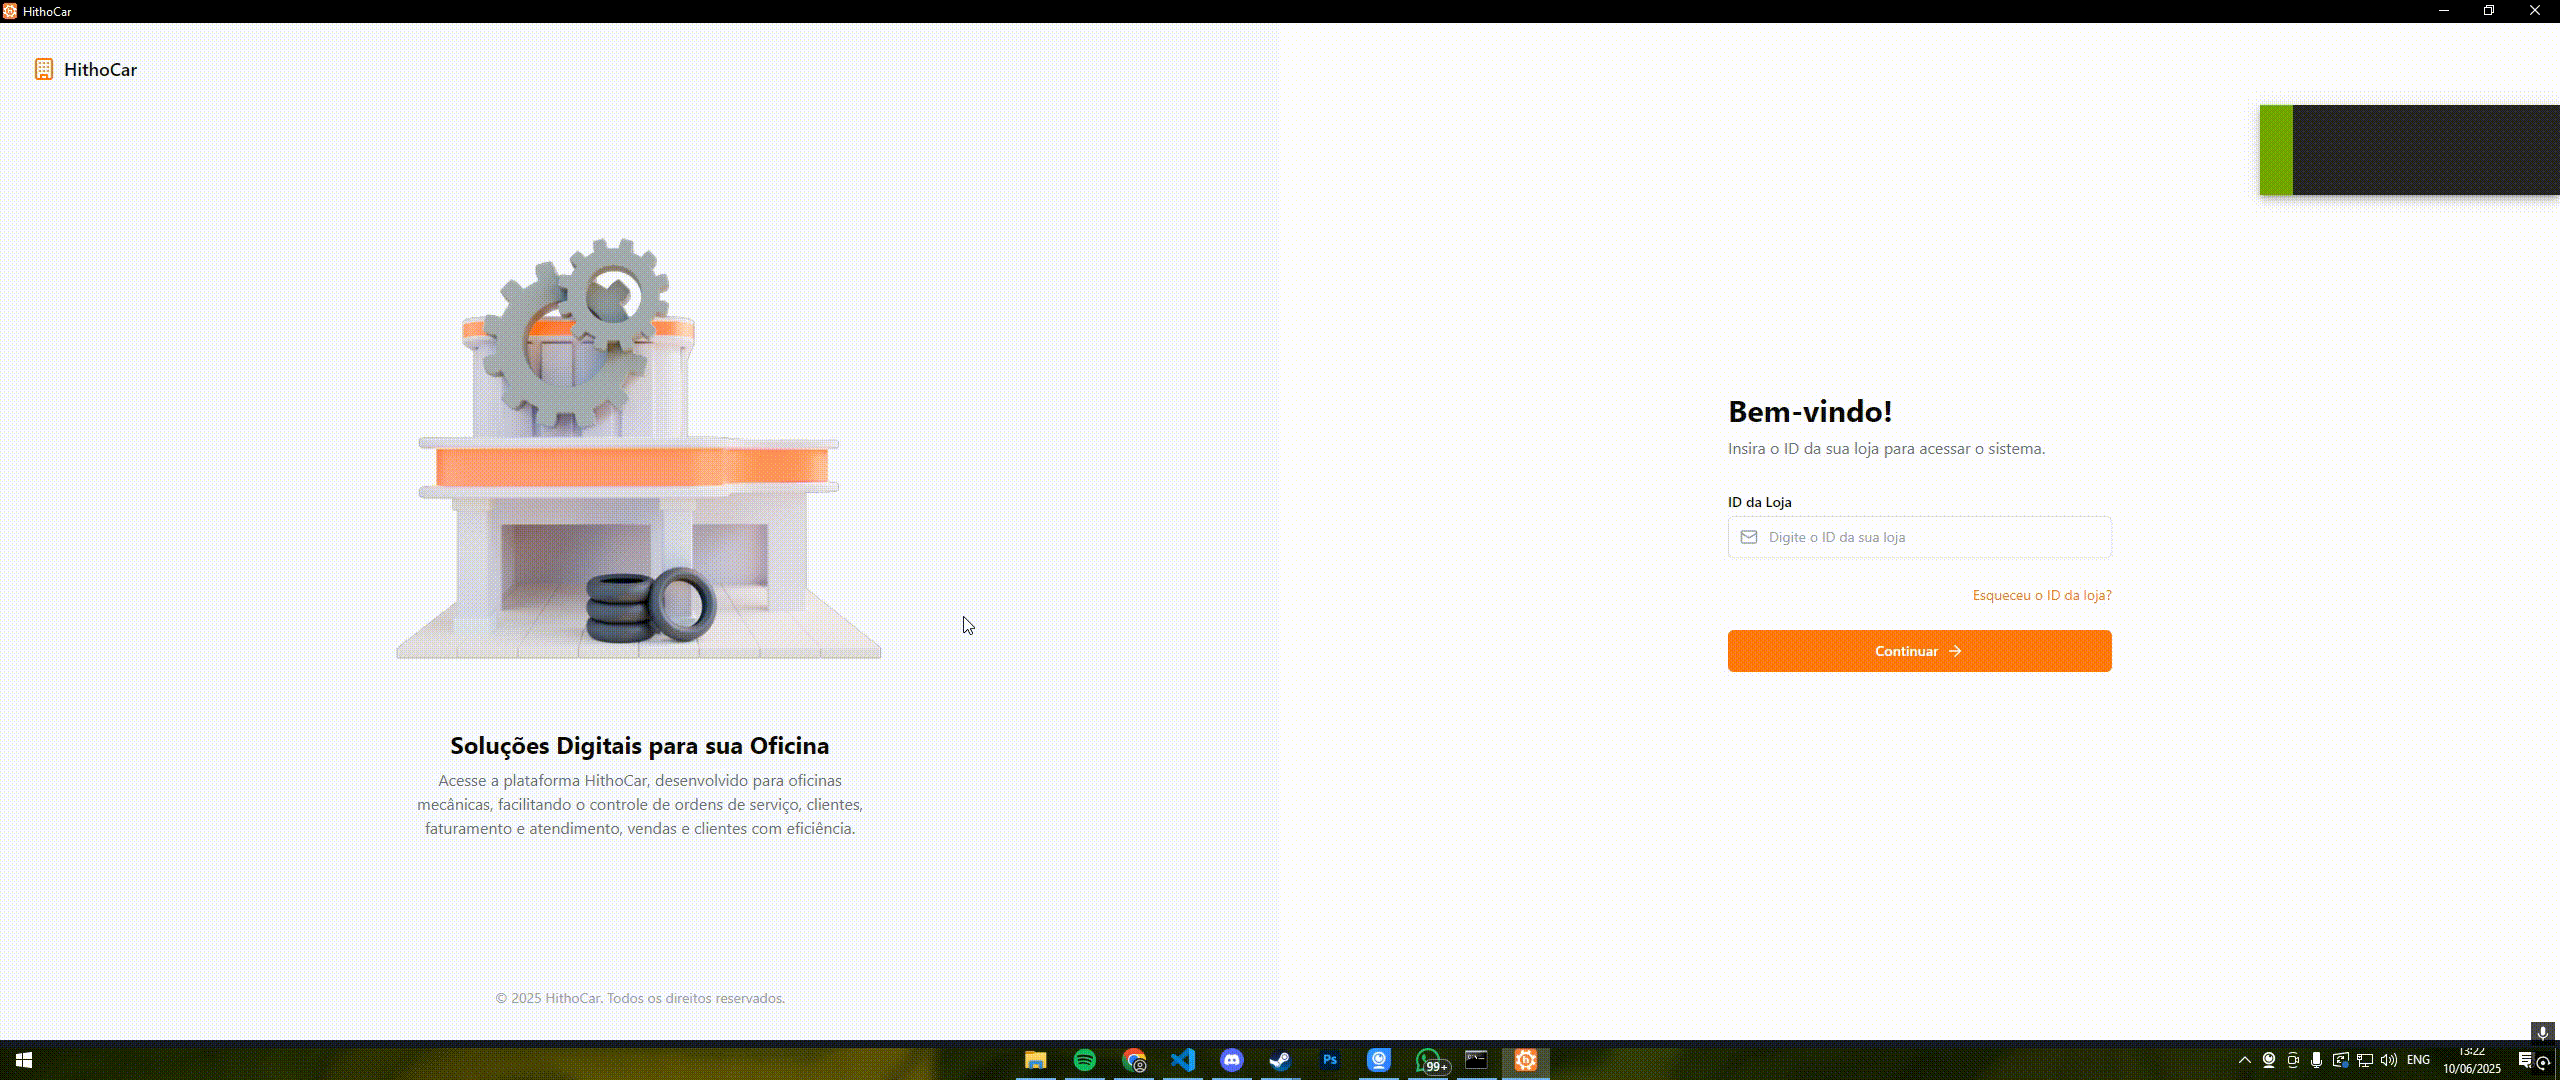2560x1080 pixels.
Task: Click the green-dark notification toast
Action: 2410,150
